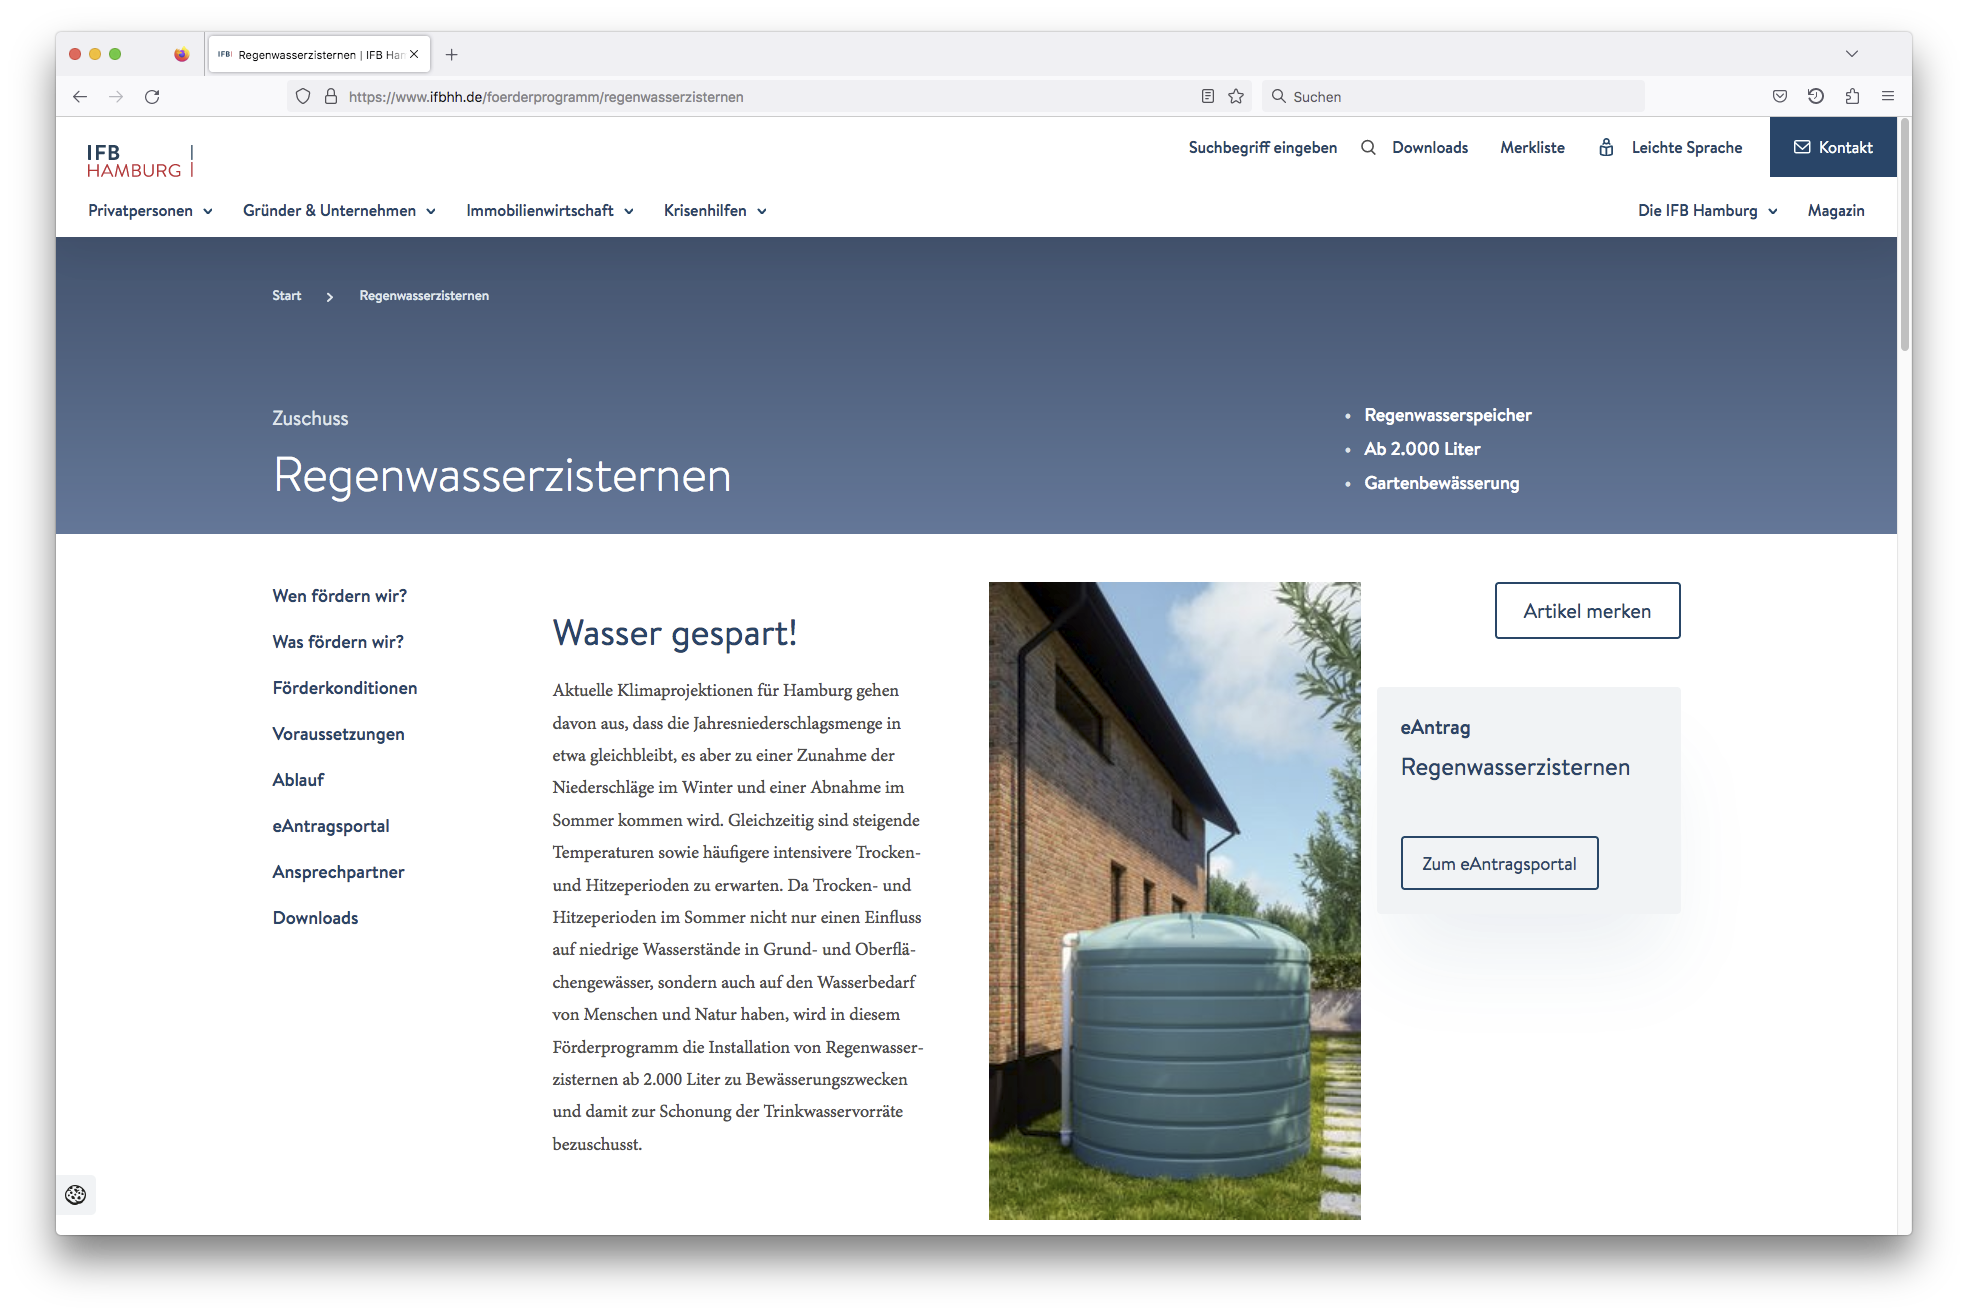Jump to eAntragsportal section in sidebar
The height and width of the screenshot is (1315, 1968).
(x=331, y=826)
